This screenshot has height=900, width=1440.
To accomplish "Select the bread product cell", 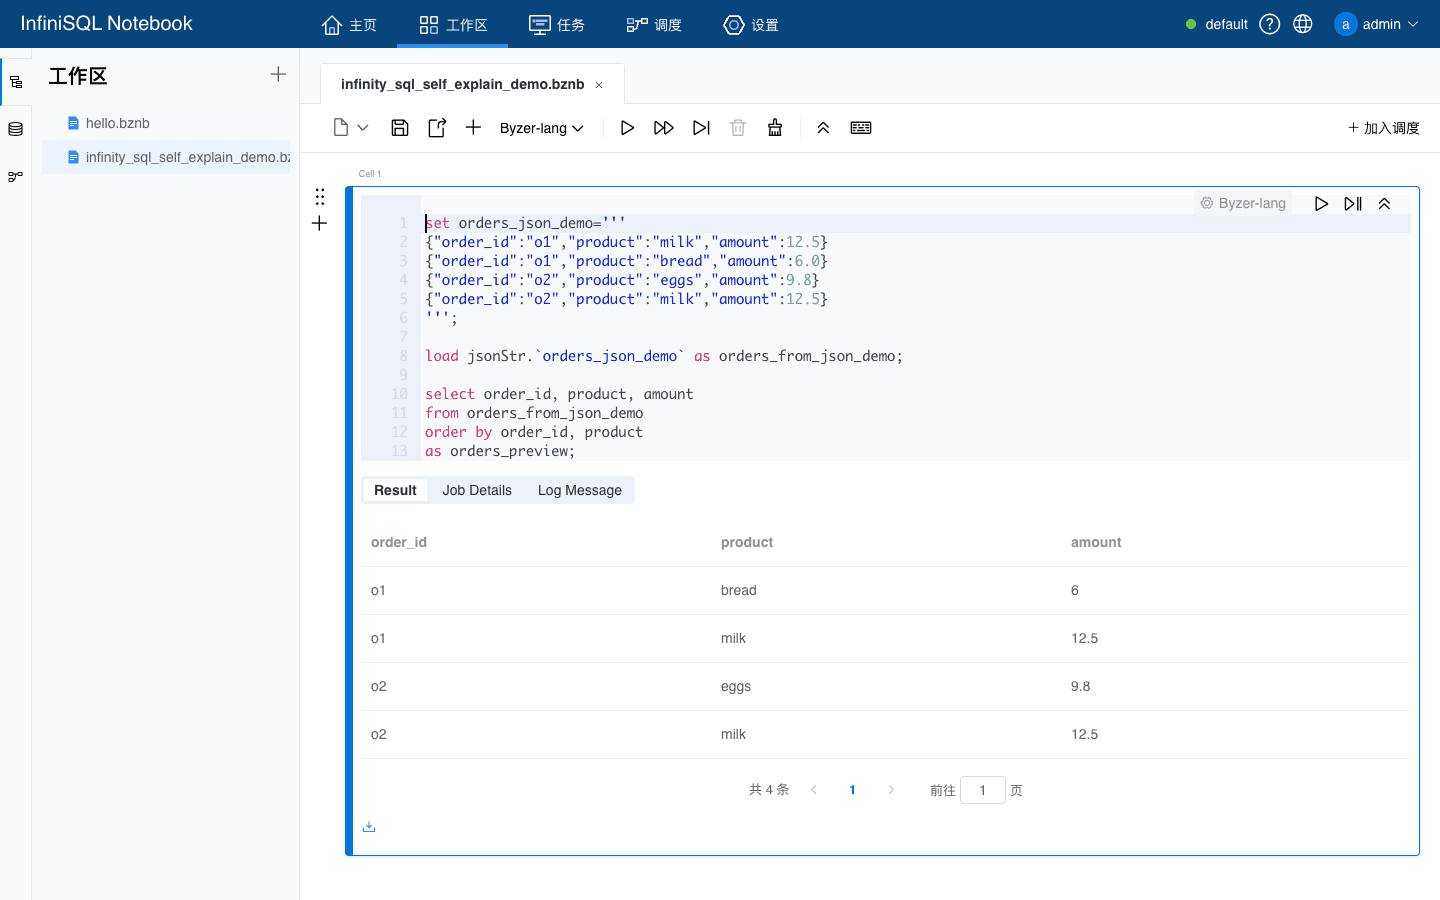I will 739,590.
